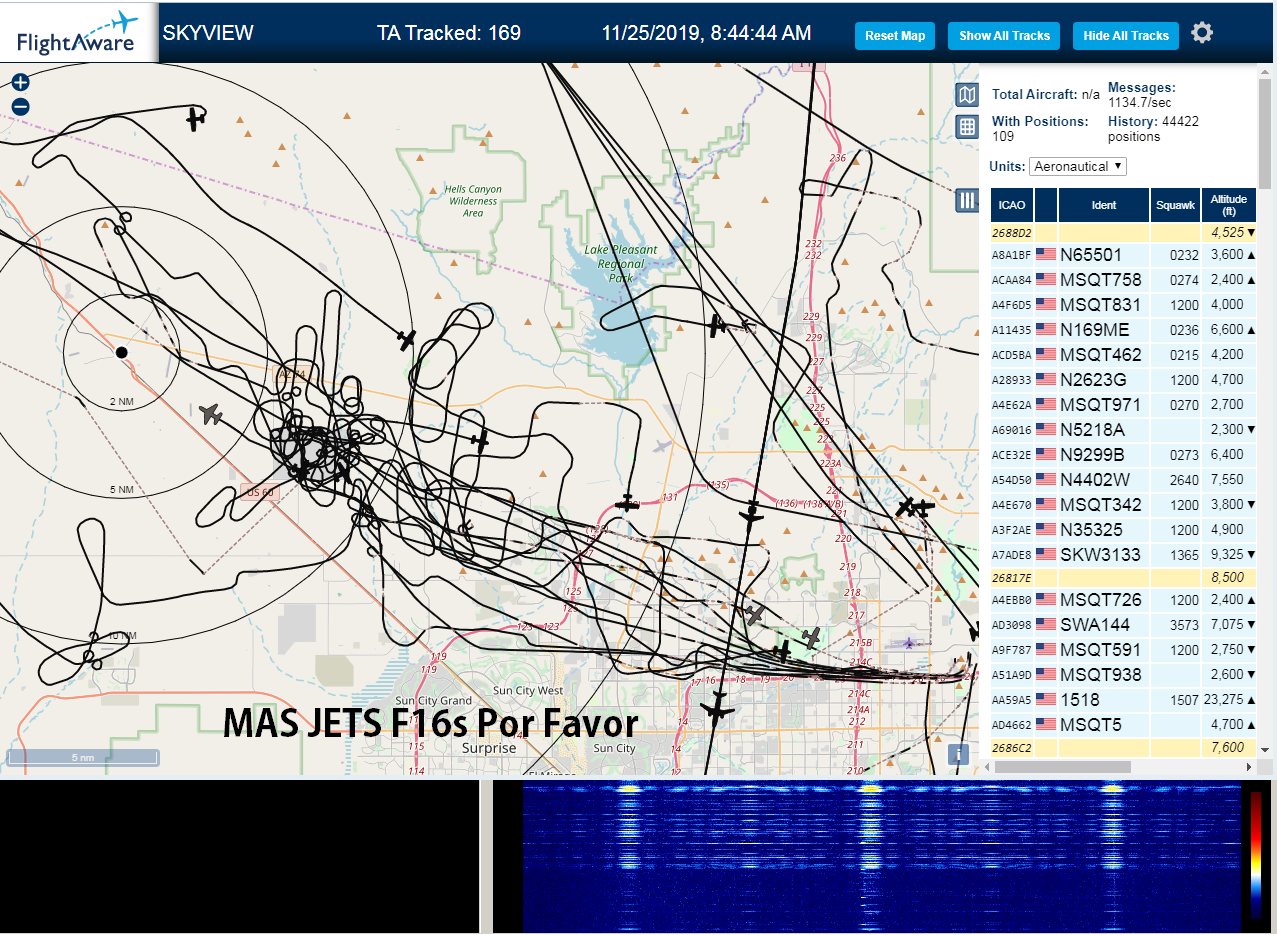Select aircraft row MSQT462
The width and height of the screenshot is (1277, 935).
click(x=1123, y=354)
